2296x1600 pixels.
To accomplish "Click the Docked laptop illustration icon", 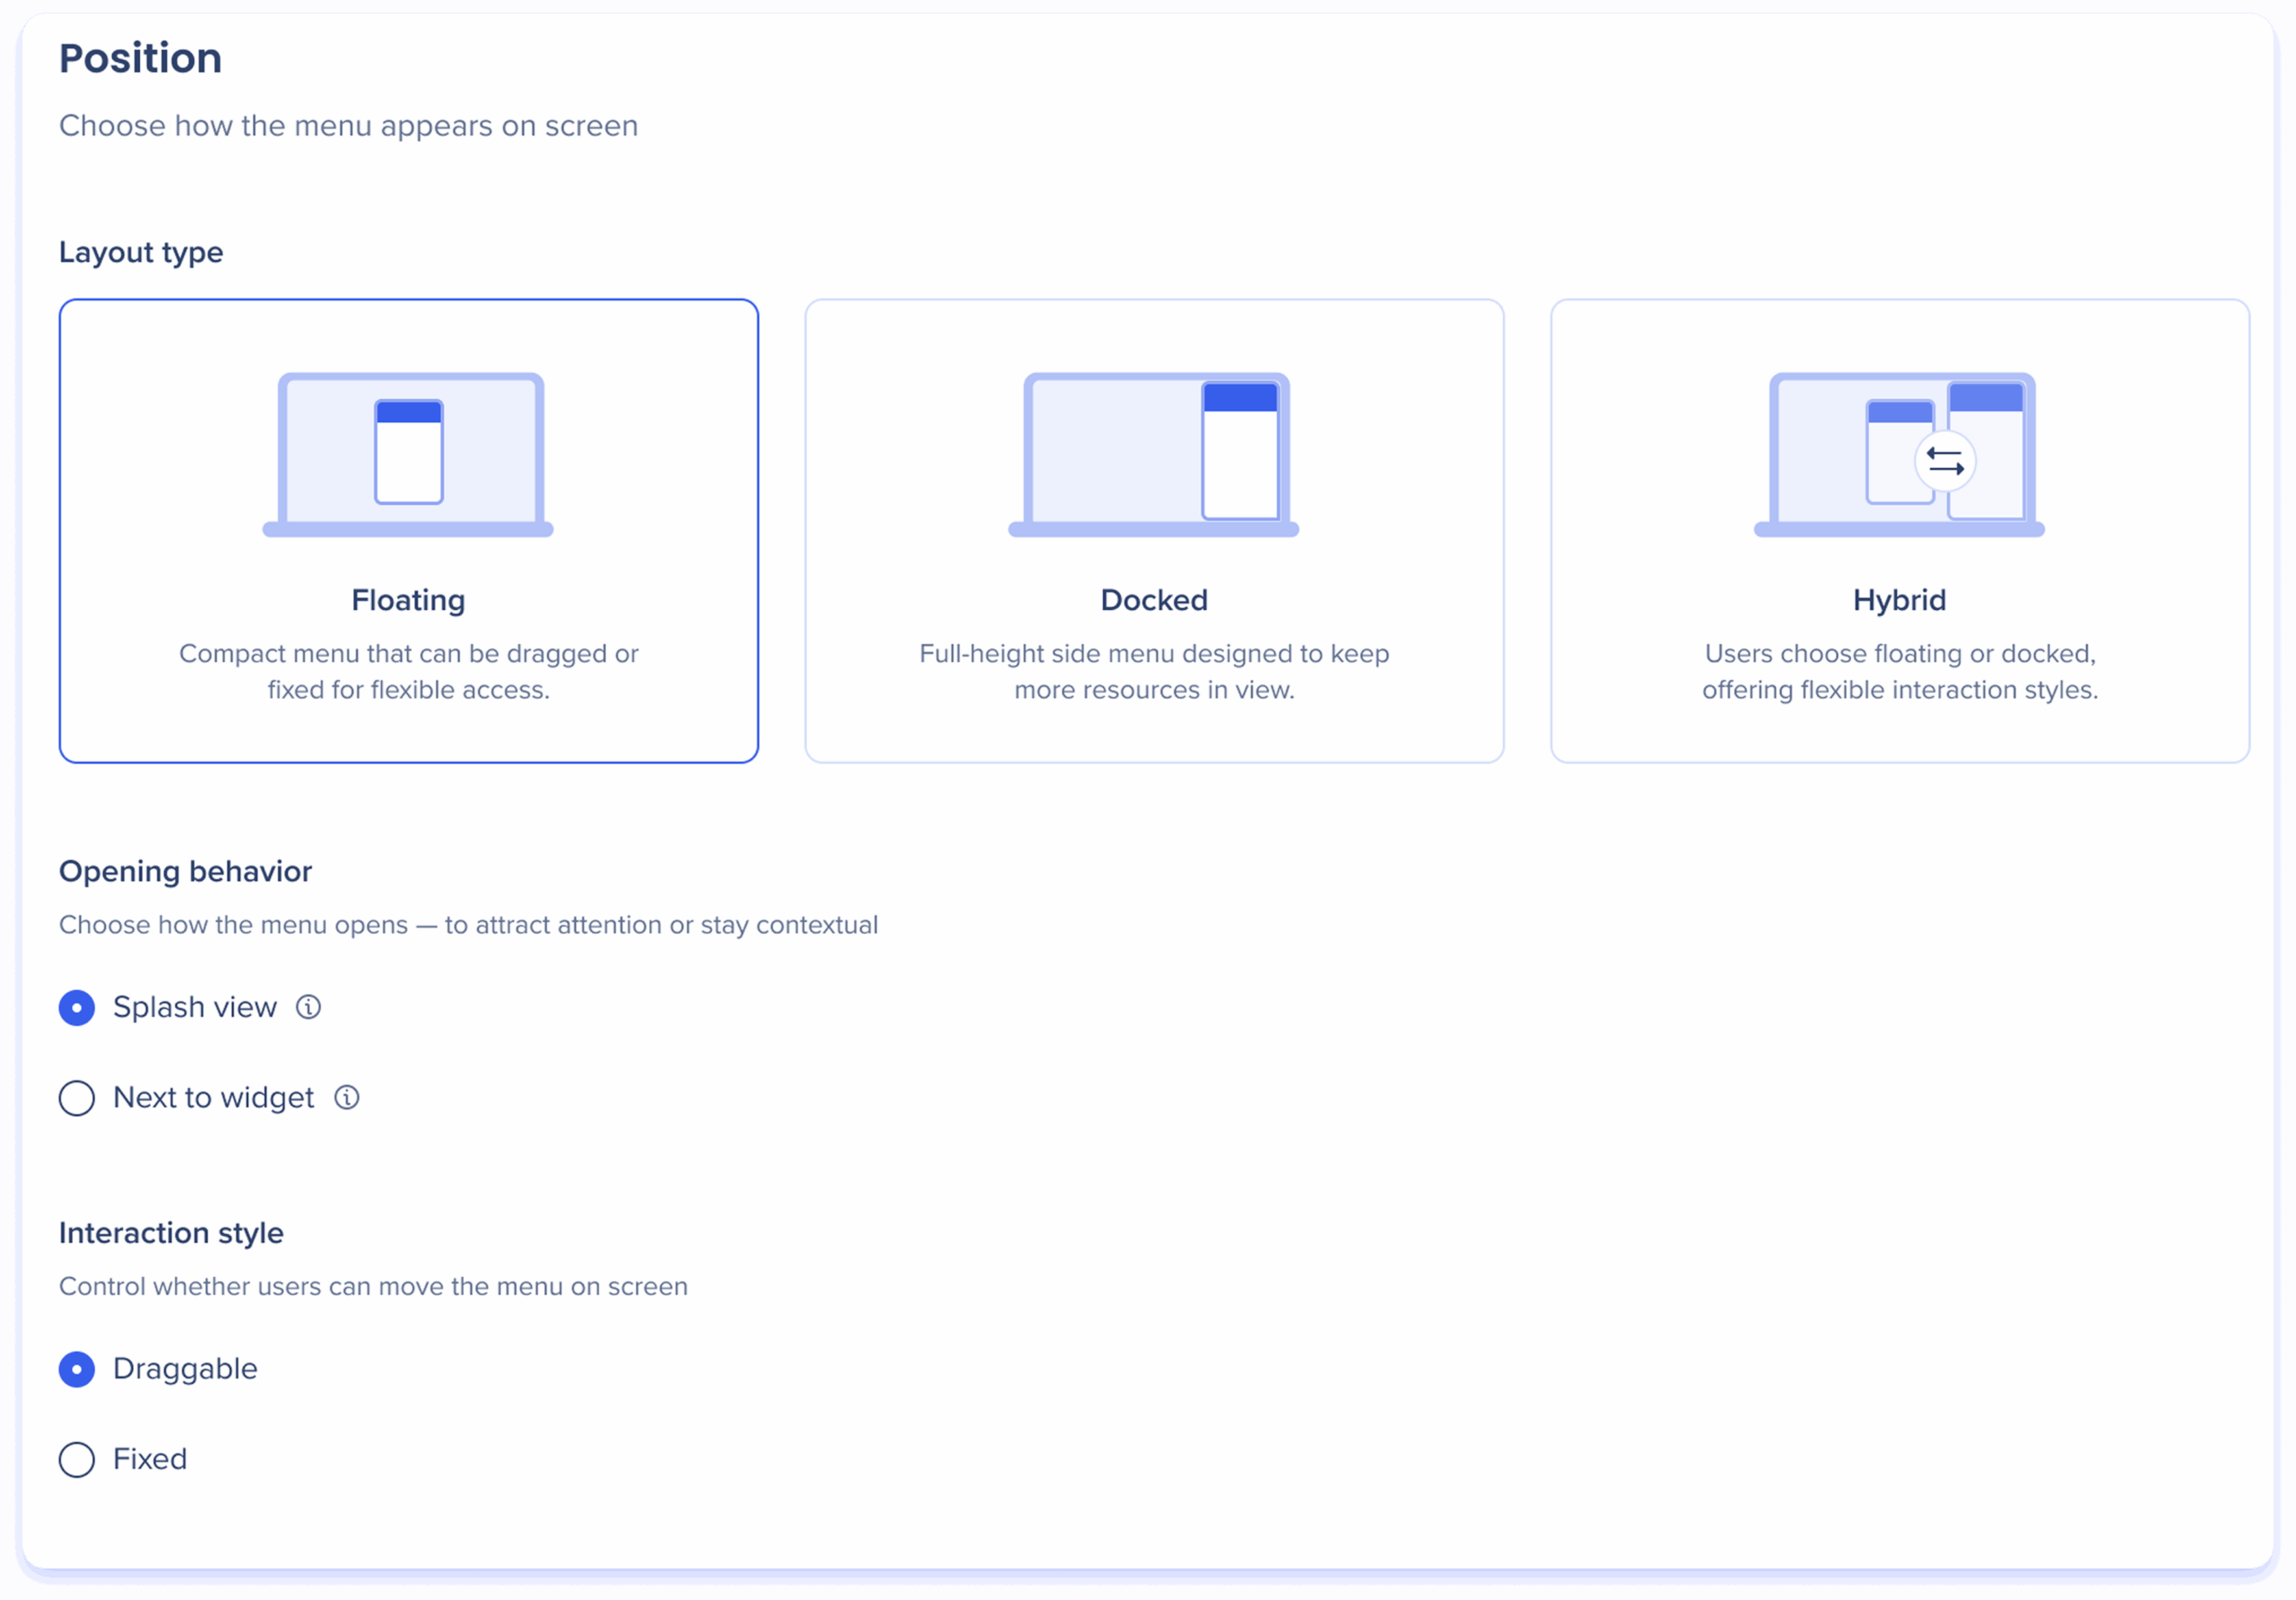I will point(1153,455).
